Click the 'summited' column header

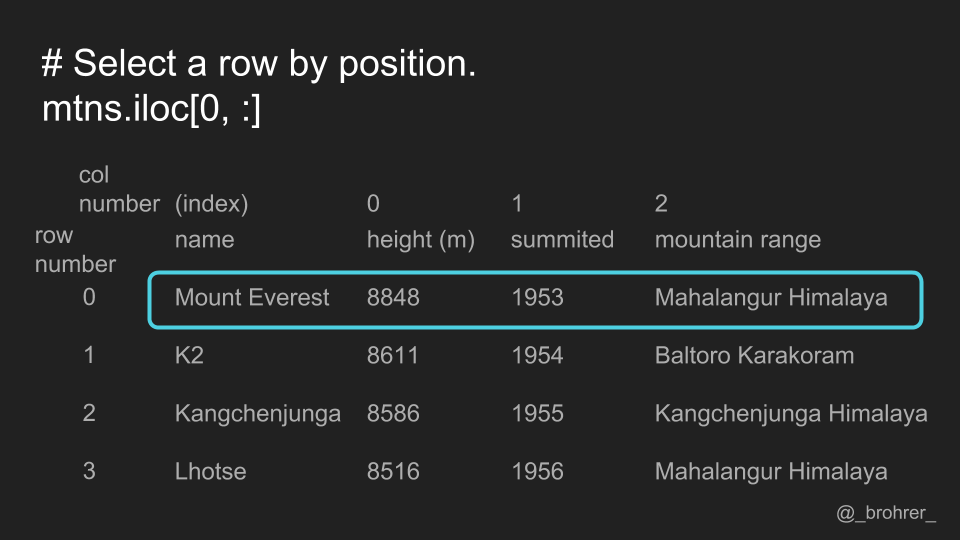click(x=562, y=239)
